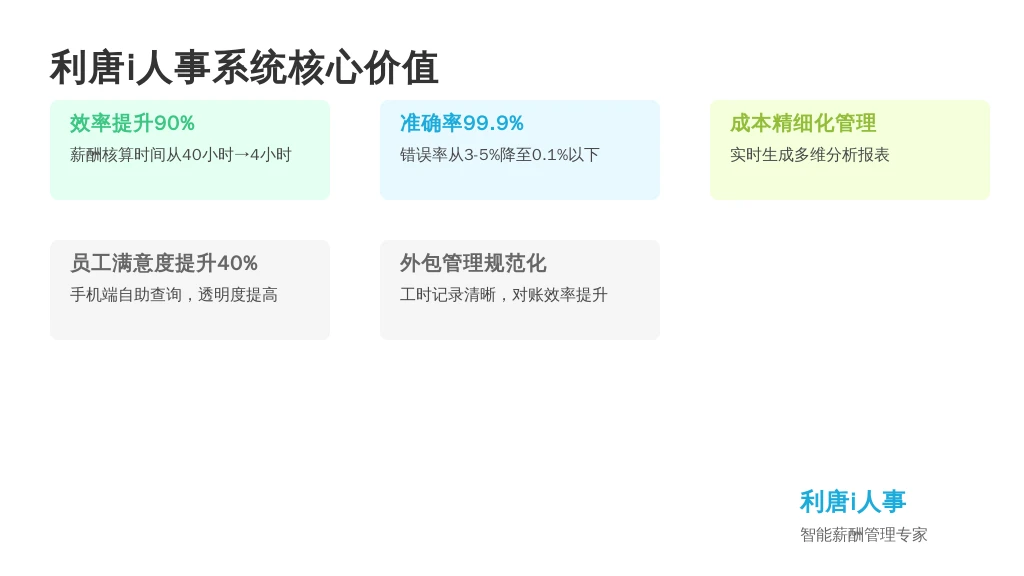Viewport: 1024px width, 576px height.
Task: Click the gray card containing 员工满意度
Action: [190, 323]
